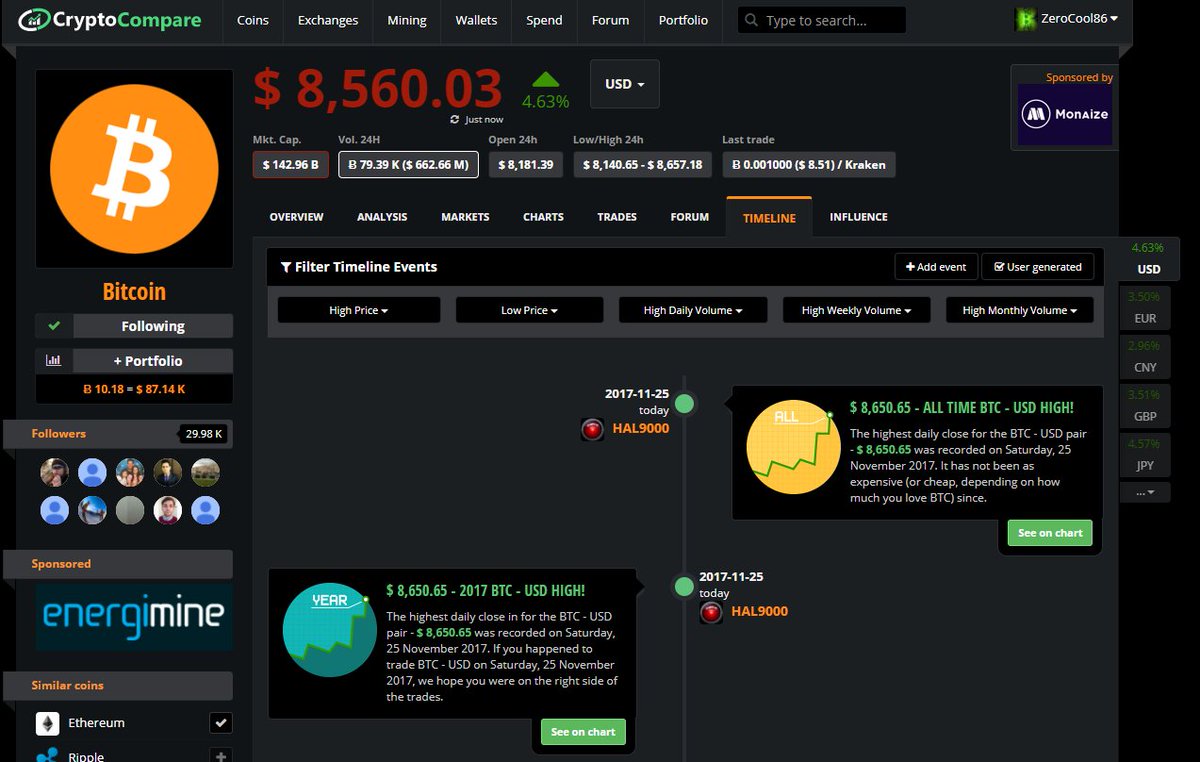Image resolution: width=1200 pixels, height=762 pixels.
Task: Click the top timeline marker dot
Action: click(684, 404)
